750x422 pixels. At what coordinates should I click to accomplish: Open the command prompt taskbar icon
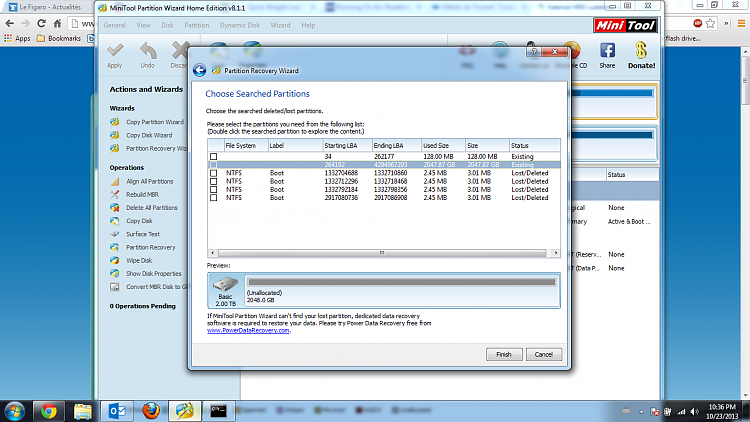[x=219, y=411]
